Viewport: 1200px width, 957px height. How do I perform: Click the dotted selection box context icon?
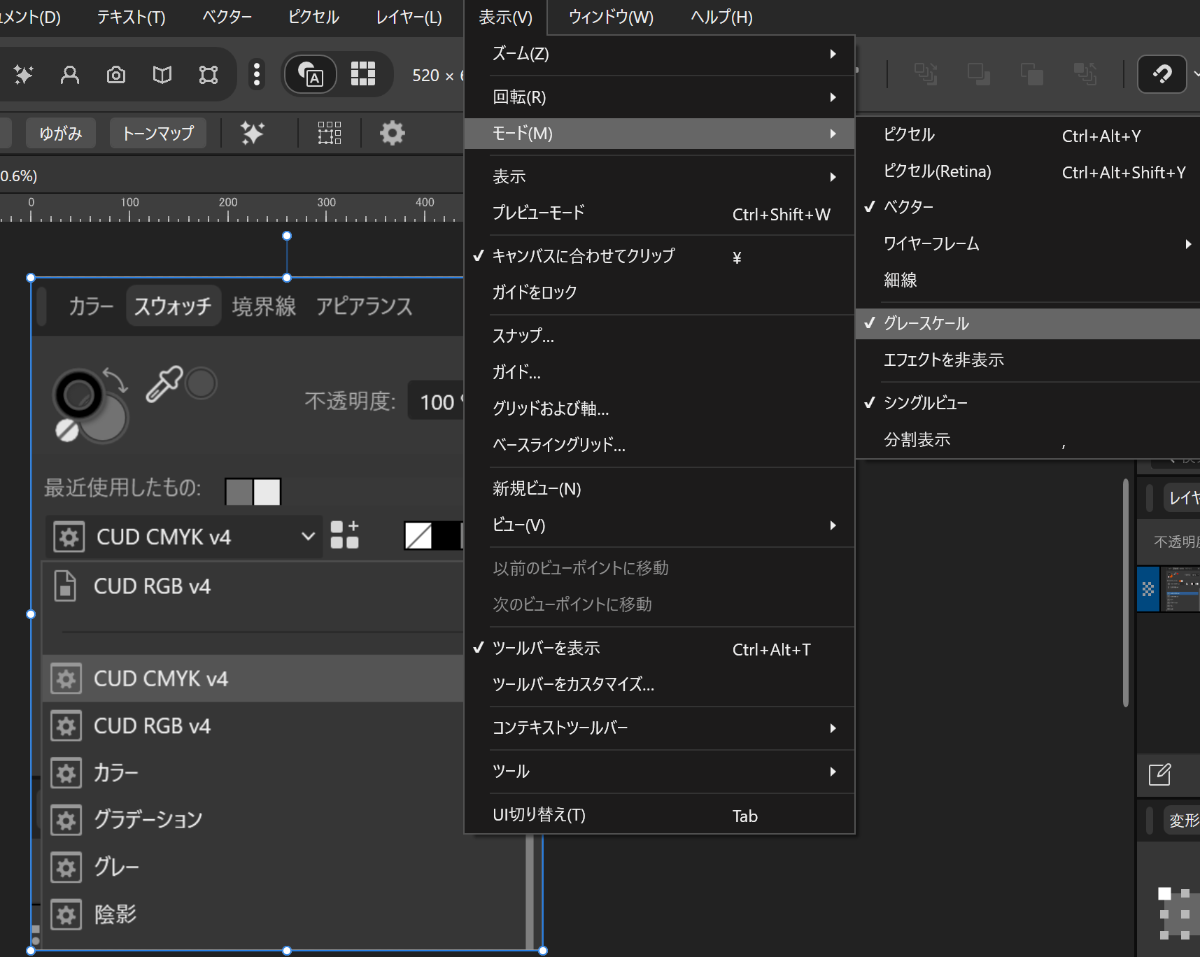(330, 132)
